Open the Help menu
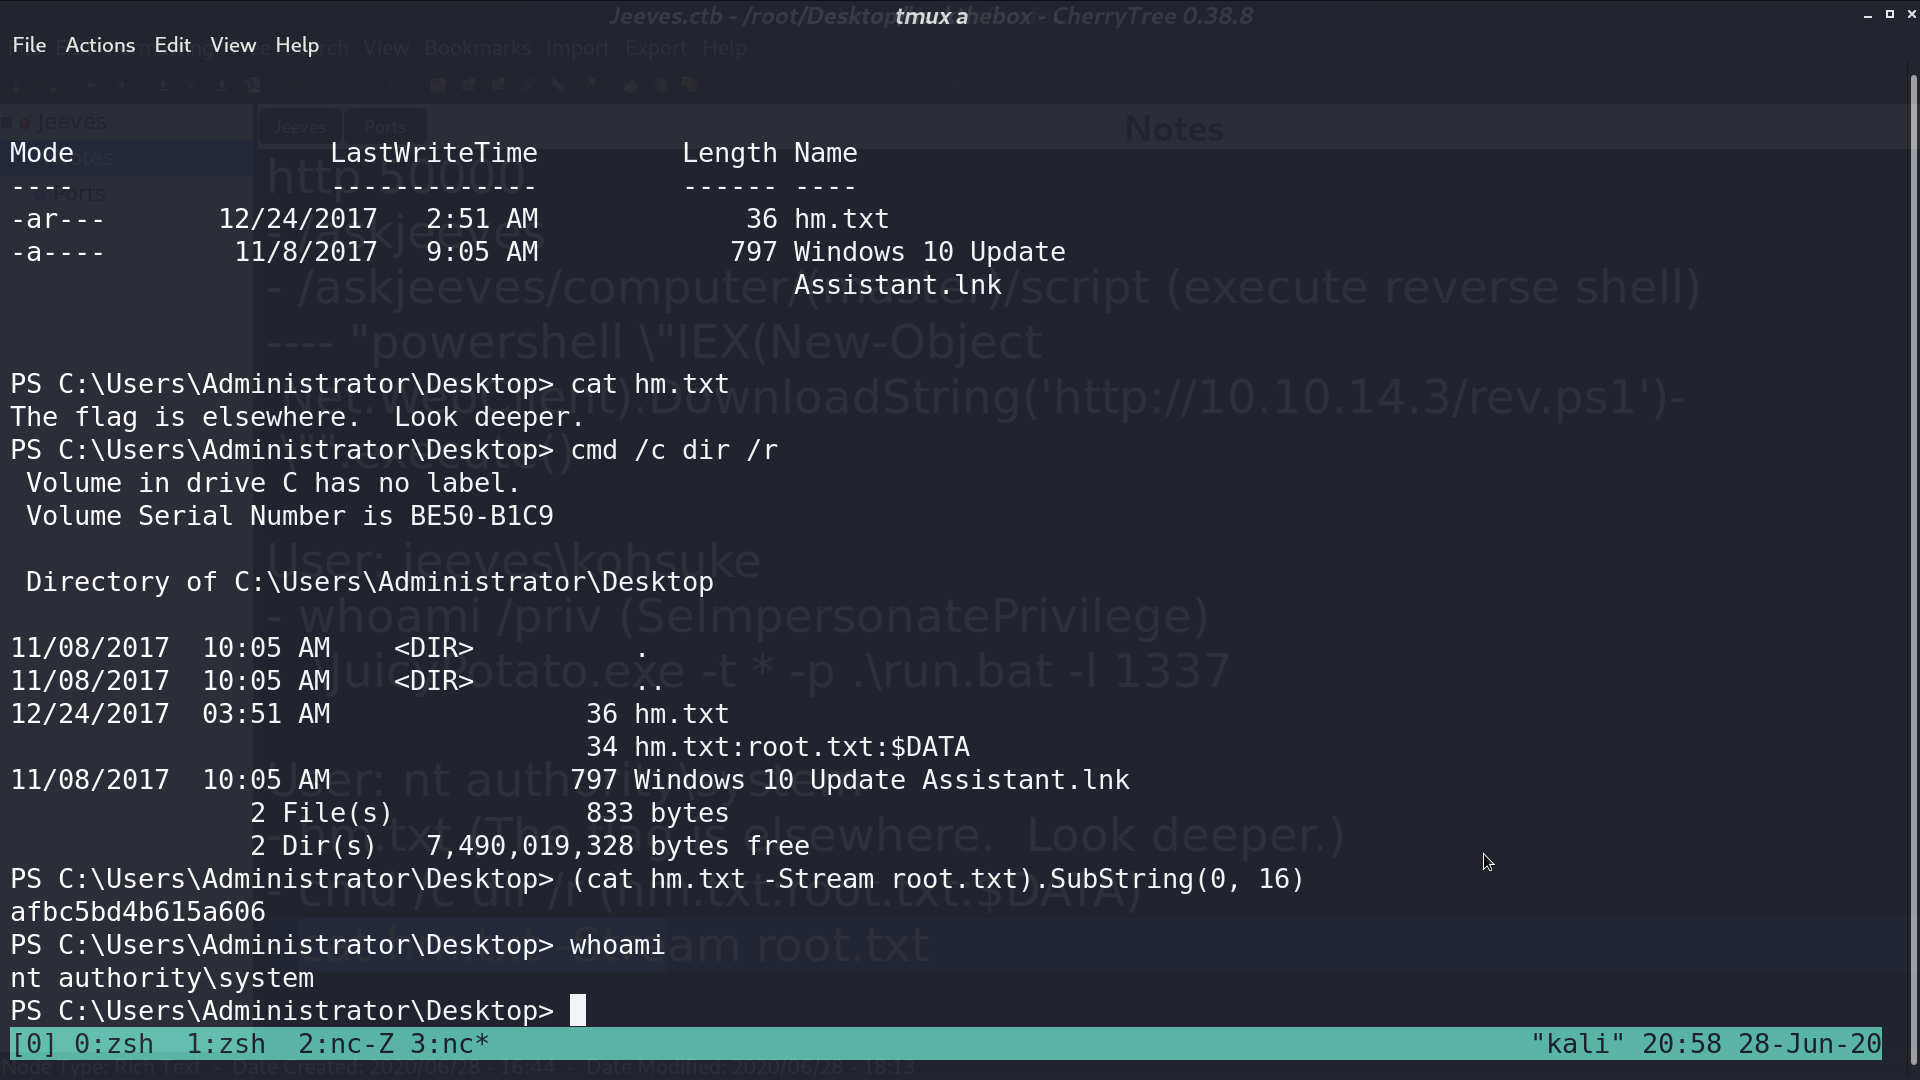Image resolution: width=1920 pixels, height=1080 pixels. (x=297, y=45)
